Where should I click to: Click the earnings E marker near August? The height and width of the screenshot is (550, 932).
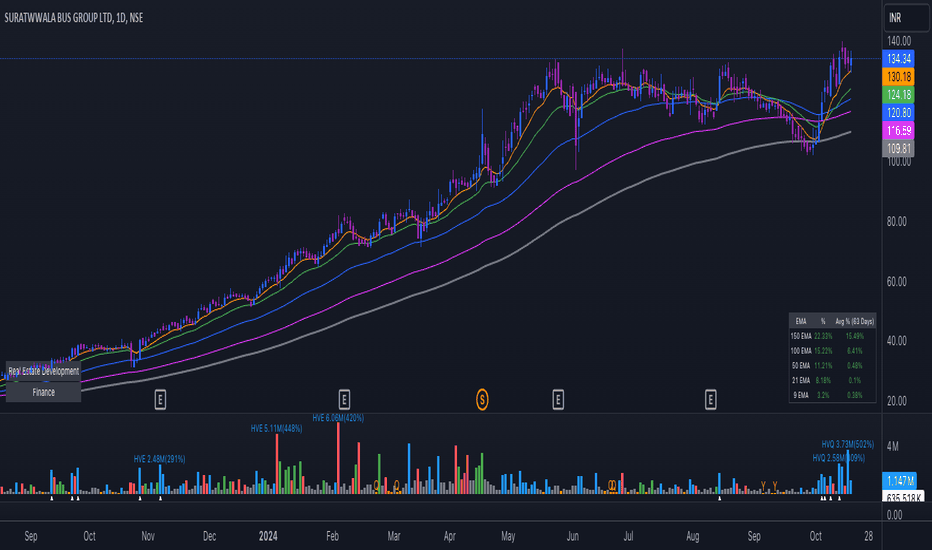(710, 400)
